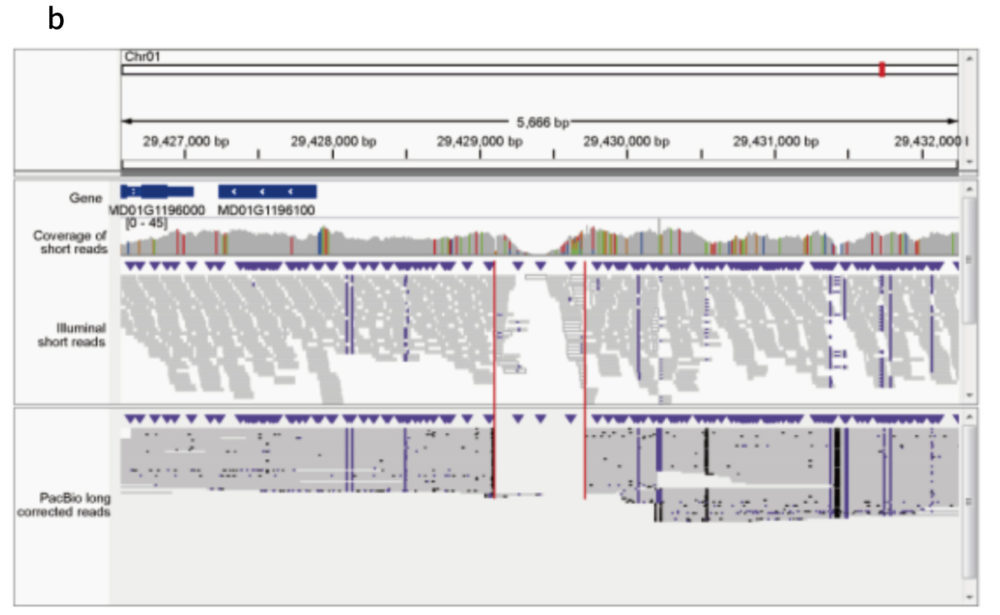Select the MD01G1196000 gene feature
Screen dimensions: 1000x615
[157, 191]
